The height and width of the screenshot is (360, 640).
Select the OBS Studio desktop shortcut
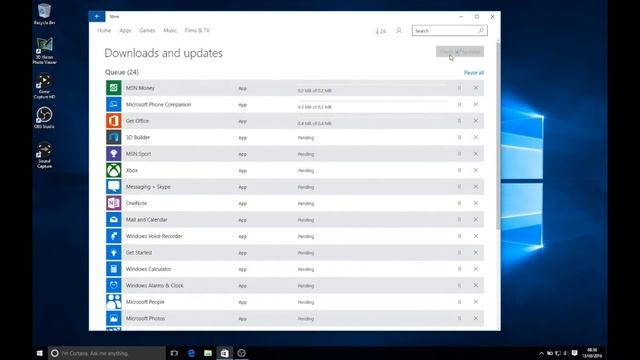pyautogui.click(x=44, y=118)
